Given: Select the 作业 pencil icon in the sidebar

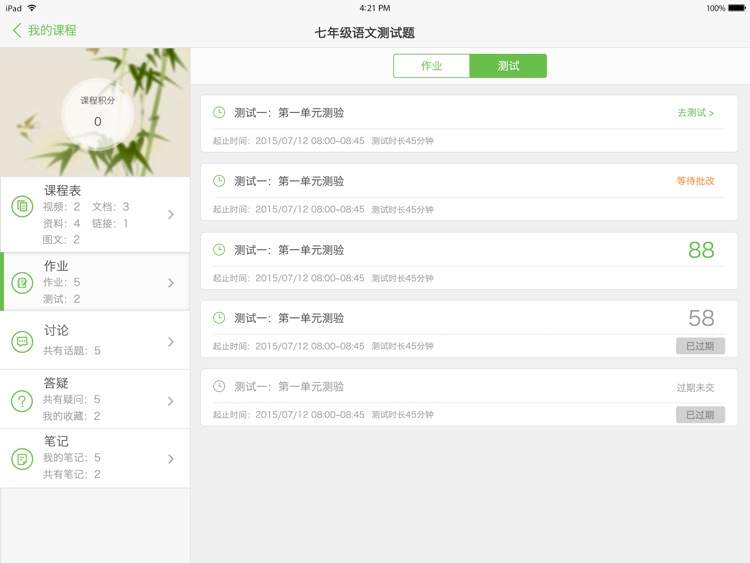Looking at the screenshot, I should coord(22,283).
